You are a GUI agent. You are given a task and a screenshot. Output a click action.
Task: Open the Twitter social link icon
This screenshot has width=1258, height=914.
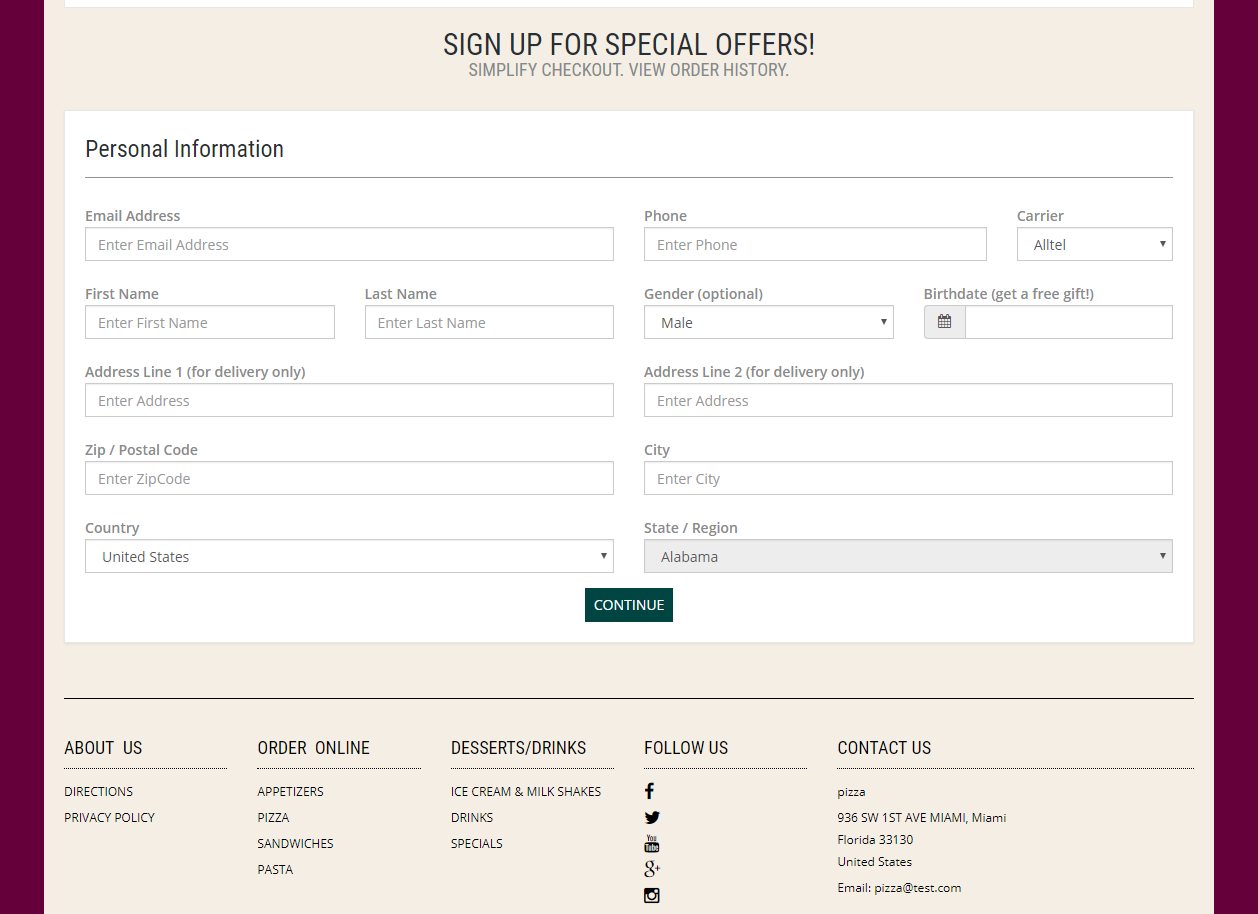(652, 817)
